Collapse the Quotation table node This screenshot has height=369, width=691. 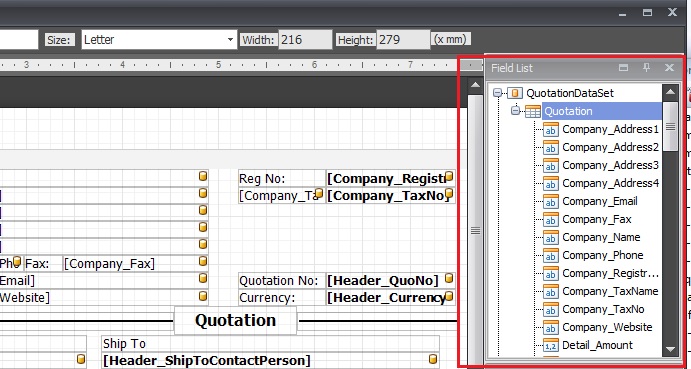click(x=516, y=111)
